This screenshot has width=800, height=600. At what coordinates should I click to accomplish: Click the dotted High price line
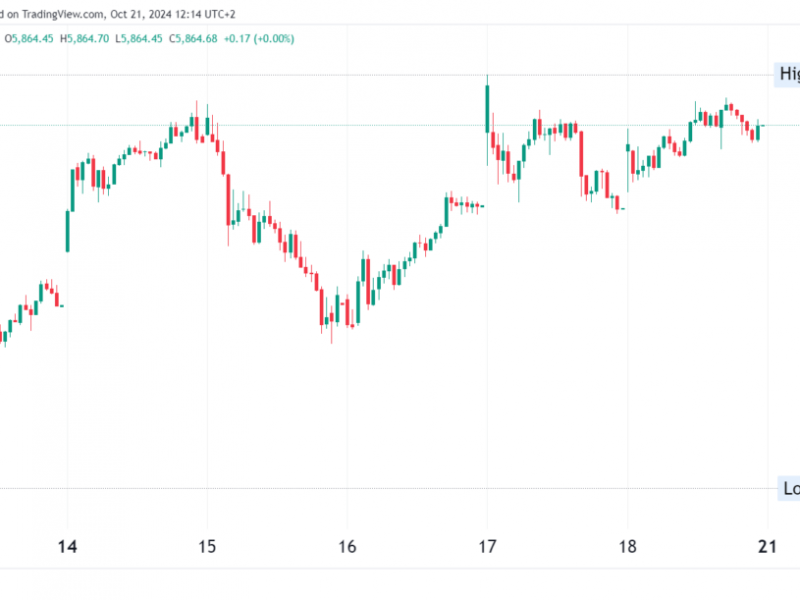[386, 75]
